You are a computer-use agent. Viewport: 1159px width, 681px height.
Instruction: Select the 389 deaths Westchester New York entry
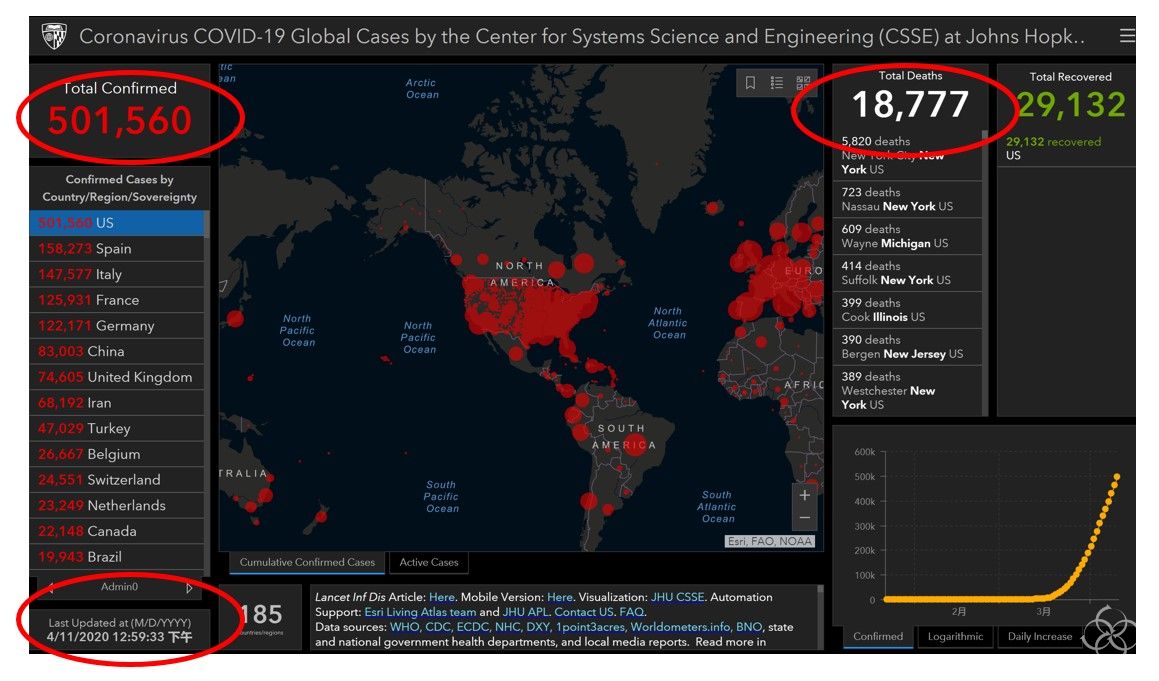[907, 390]
